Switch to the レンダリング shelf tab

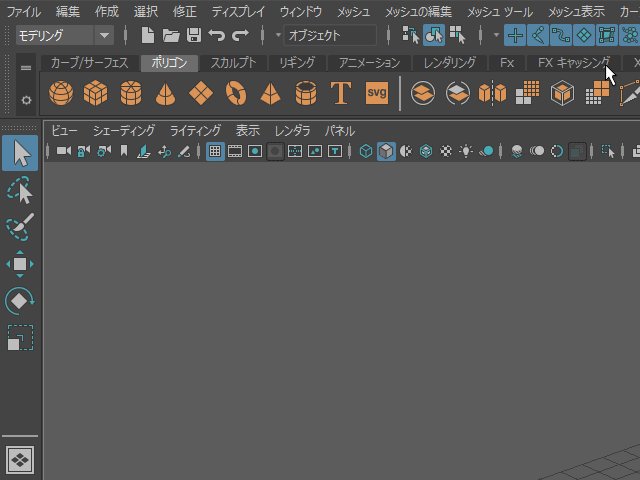tap(449, 63)
